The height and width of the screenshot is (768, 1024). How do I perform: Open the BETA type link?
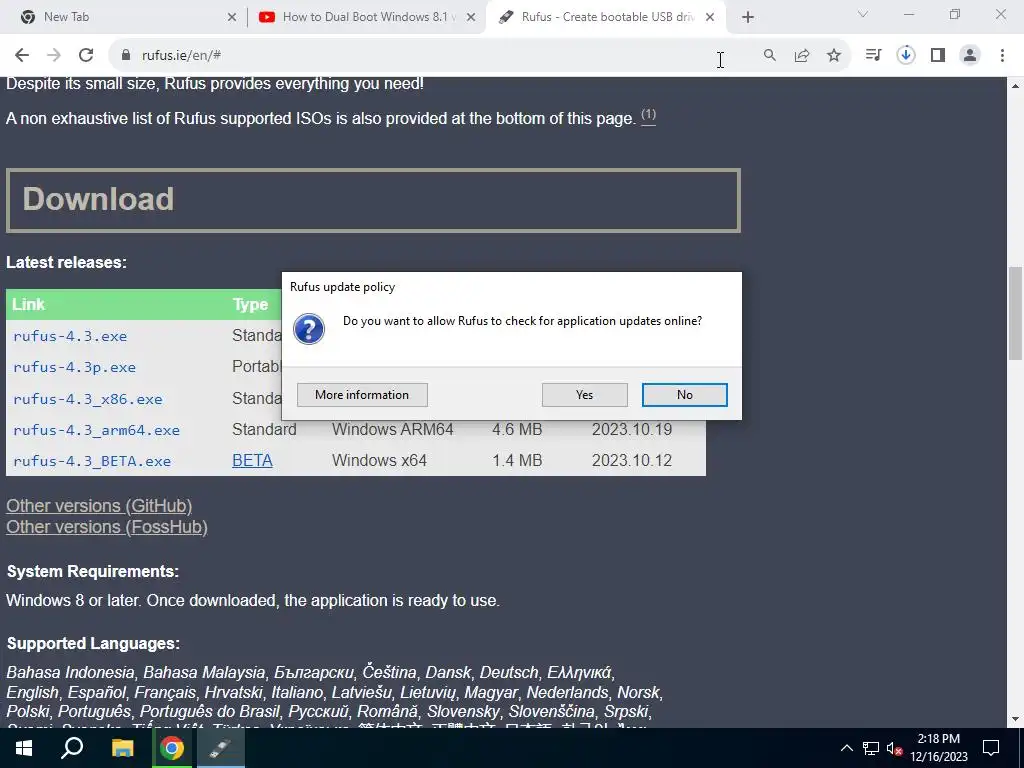coord(252,460)
